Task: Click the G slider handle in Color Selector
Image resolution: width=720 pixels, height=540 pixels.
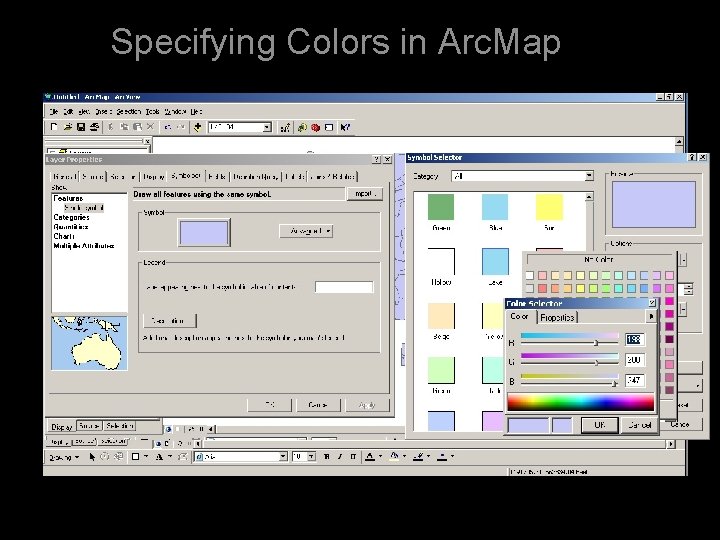Action: pyautogui.click(x=596, y=362)
